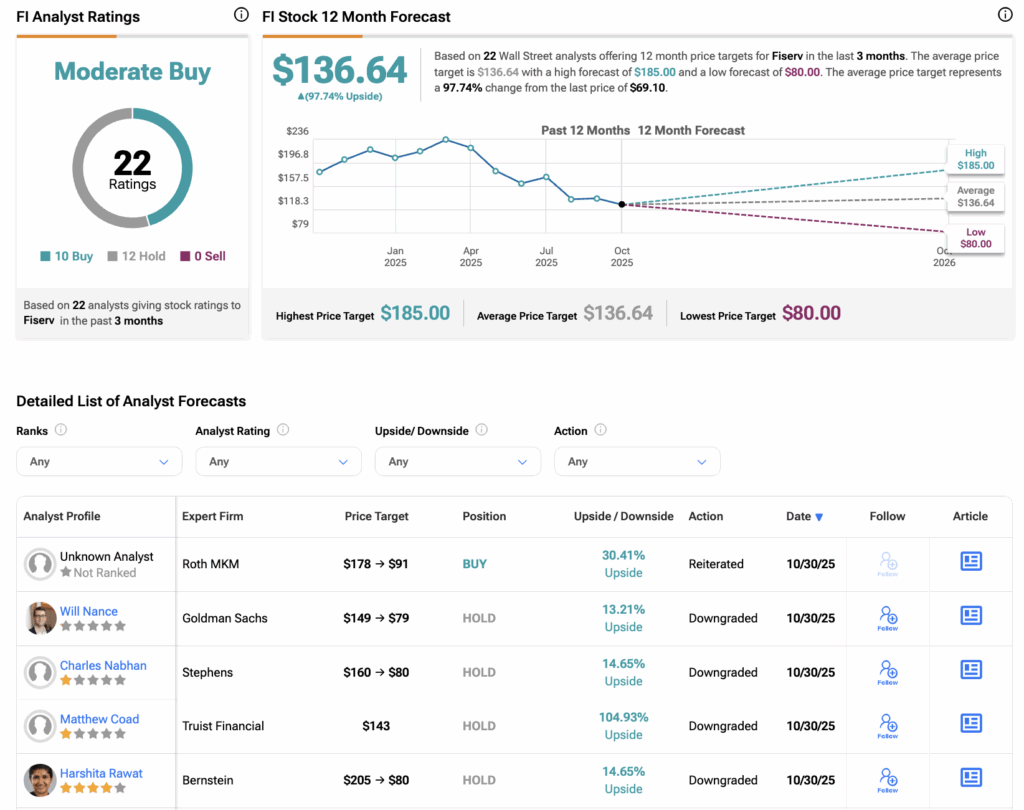The image size is (1024, 810).
Task: Click Matthew Coad's profile avatar
Action: 41,726
